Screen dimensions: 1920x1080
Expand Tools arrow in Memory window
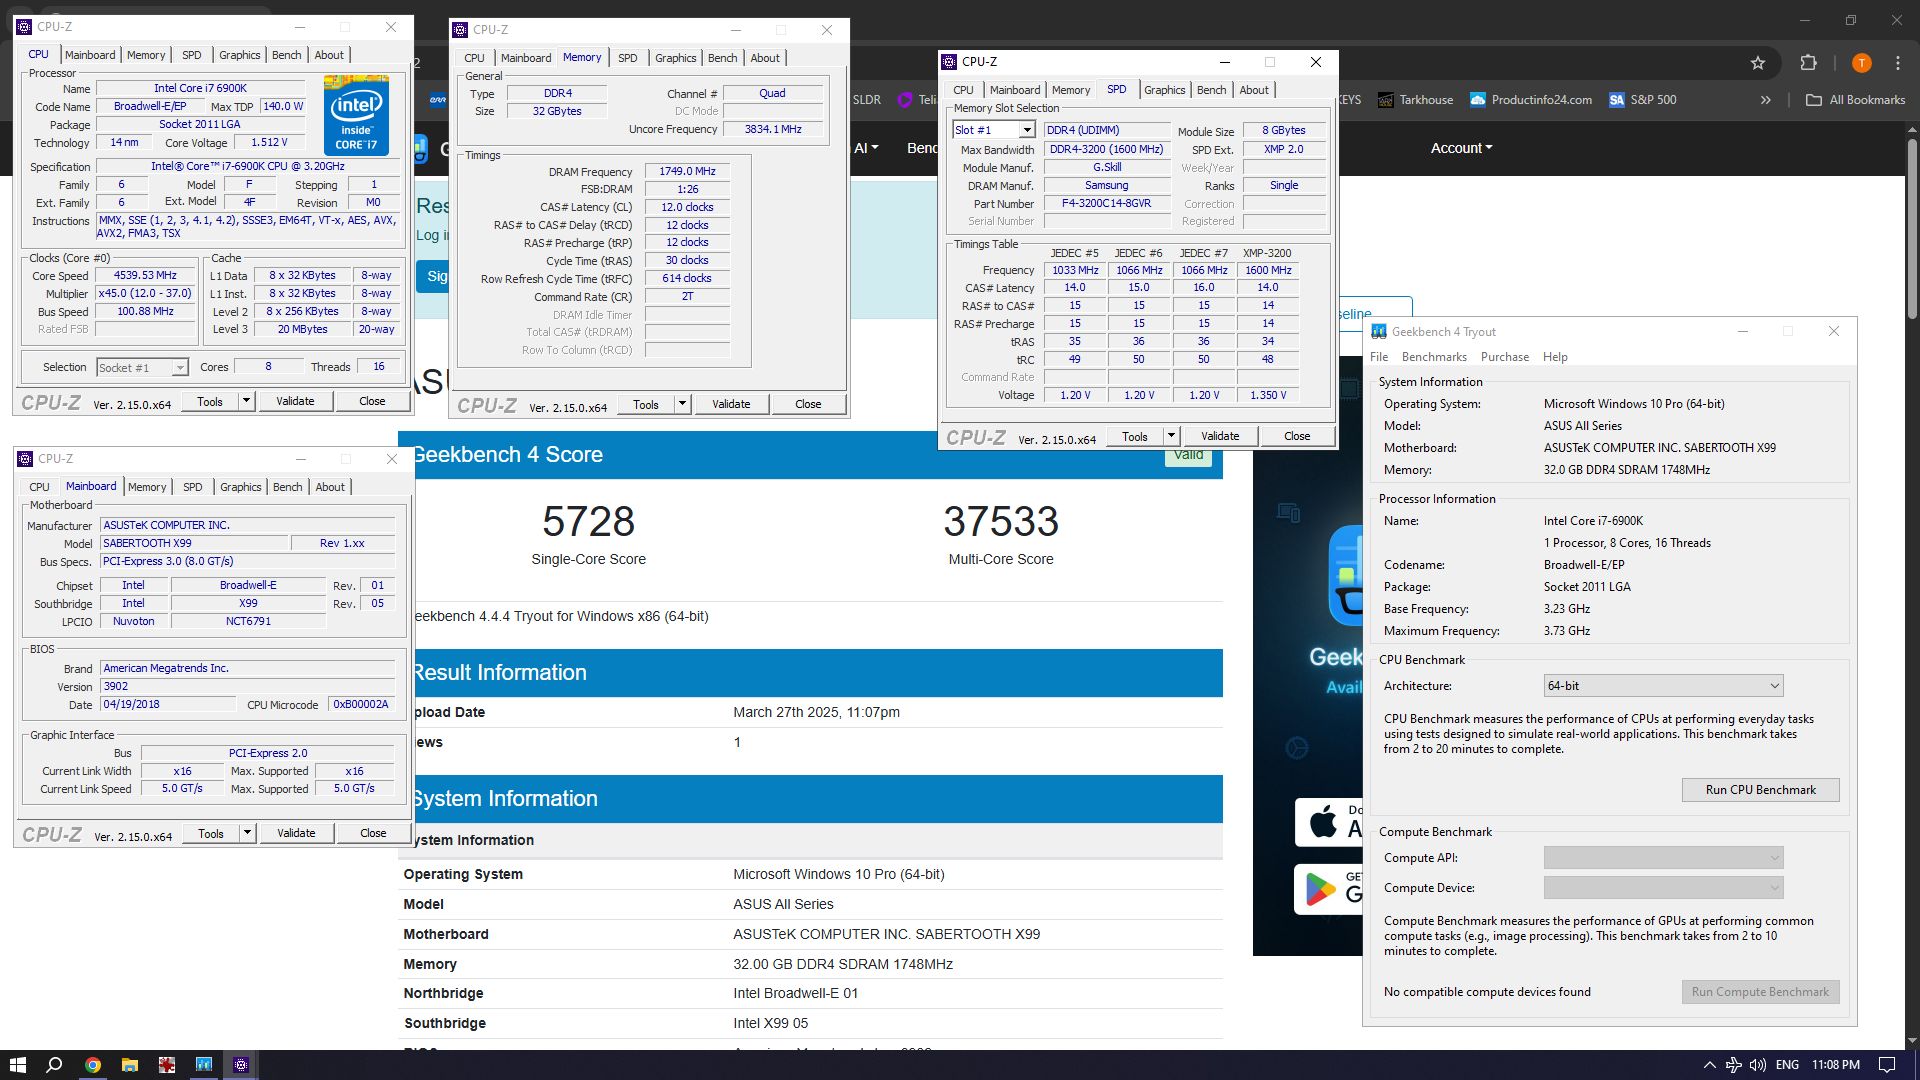tap(682, 404)
